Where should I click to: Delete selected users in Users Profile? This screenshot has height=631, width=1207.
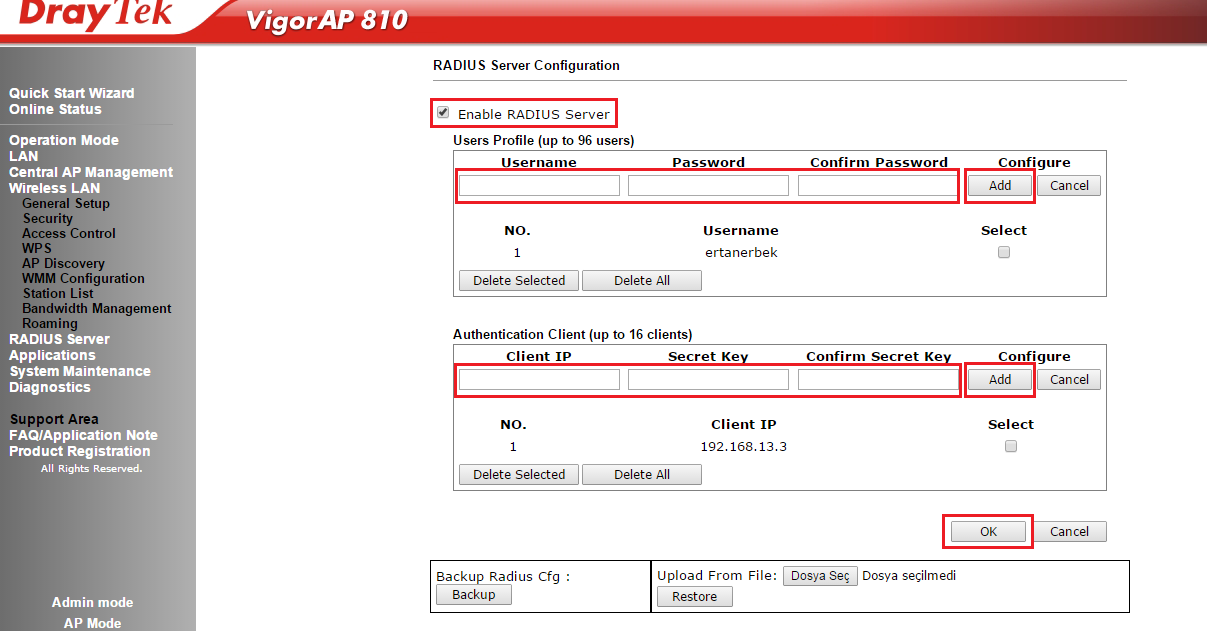click(x=519, y=281)
